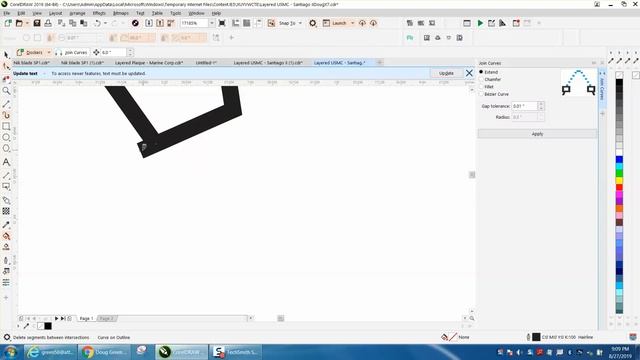Viewport: 640px width, 360px height.
Task: Select the Bézier Curve radio option
Action: (x=481, y=94)
